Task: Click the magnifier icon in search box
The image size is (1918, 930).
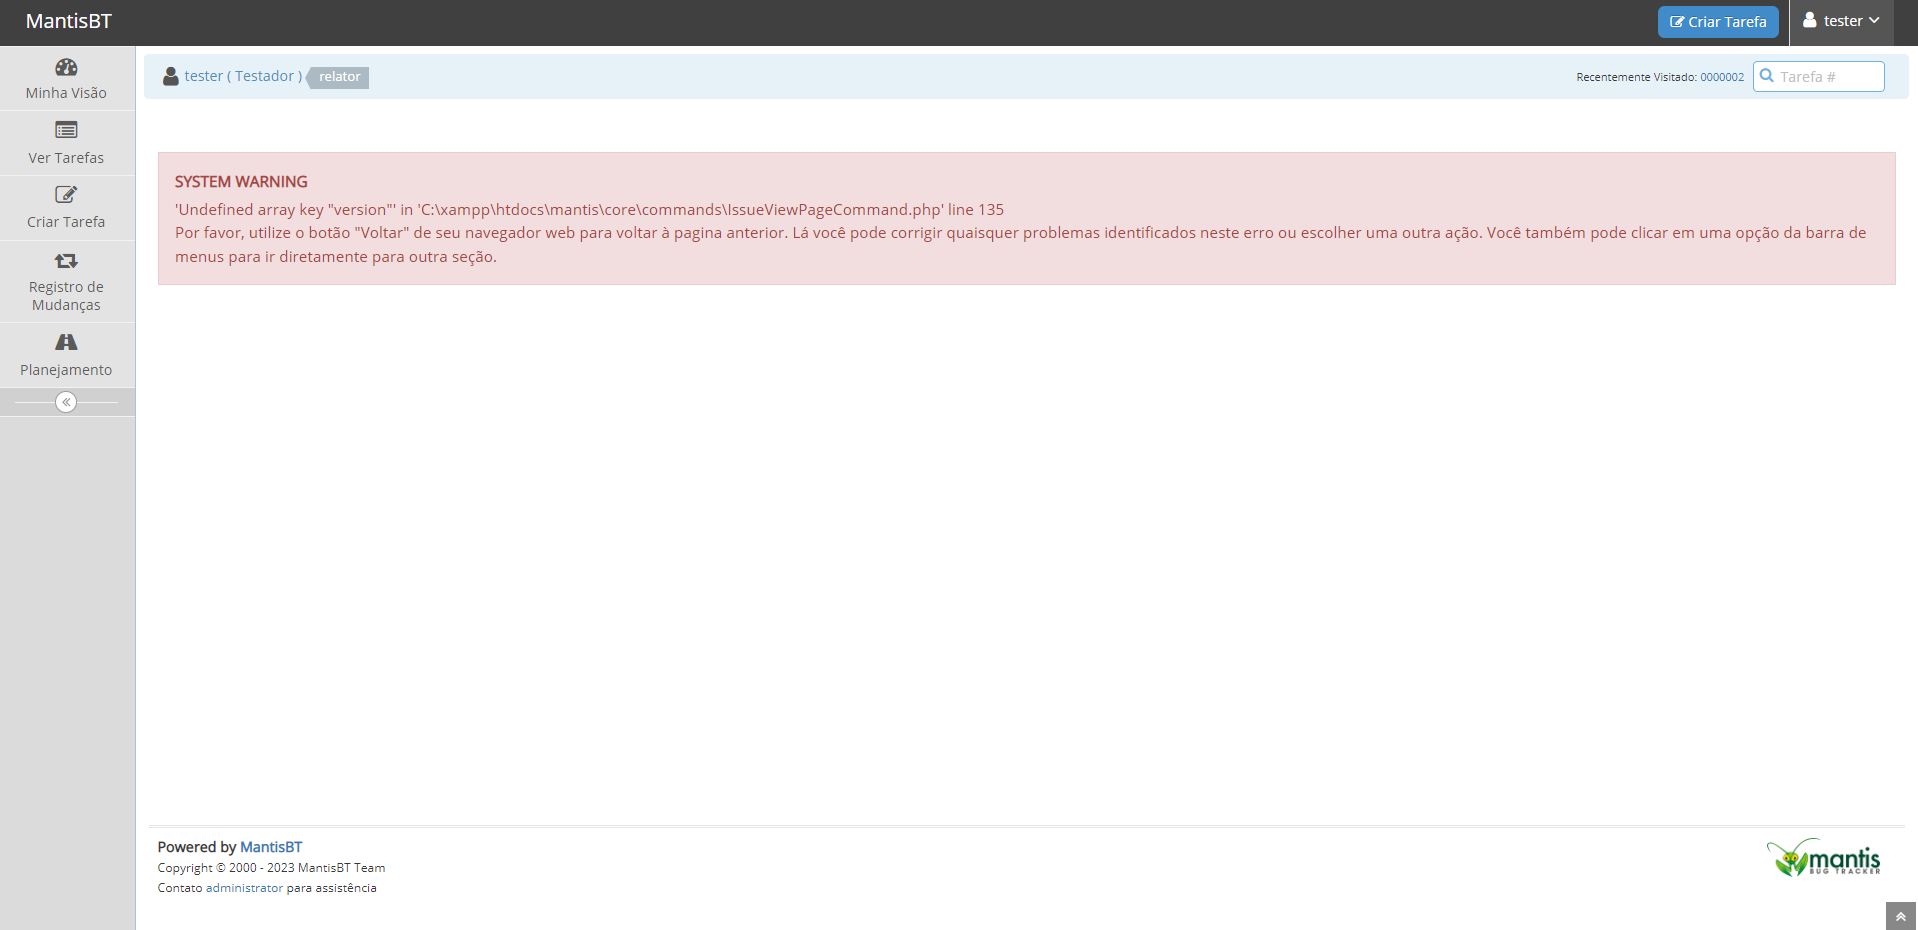Action: pos(1767,76)
